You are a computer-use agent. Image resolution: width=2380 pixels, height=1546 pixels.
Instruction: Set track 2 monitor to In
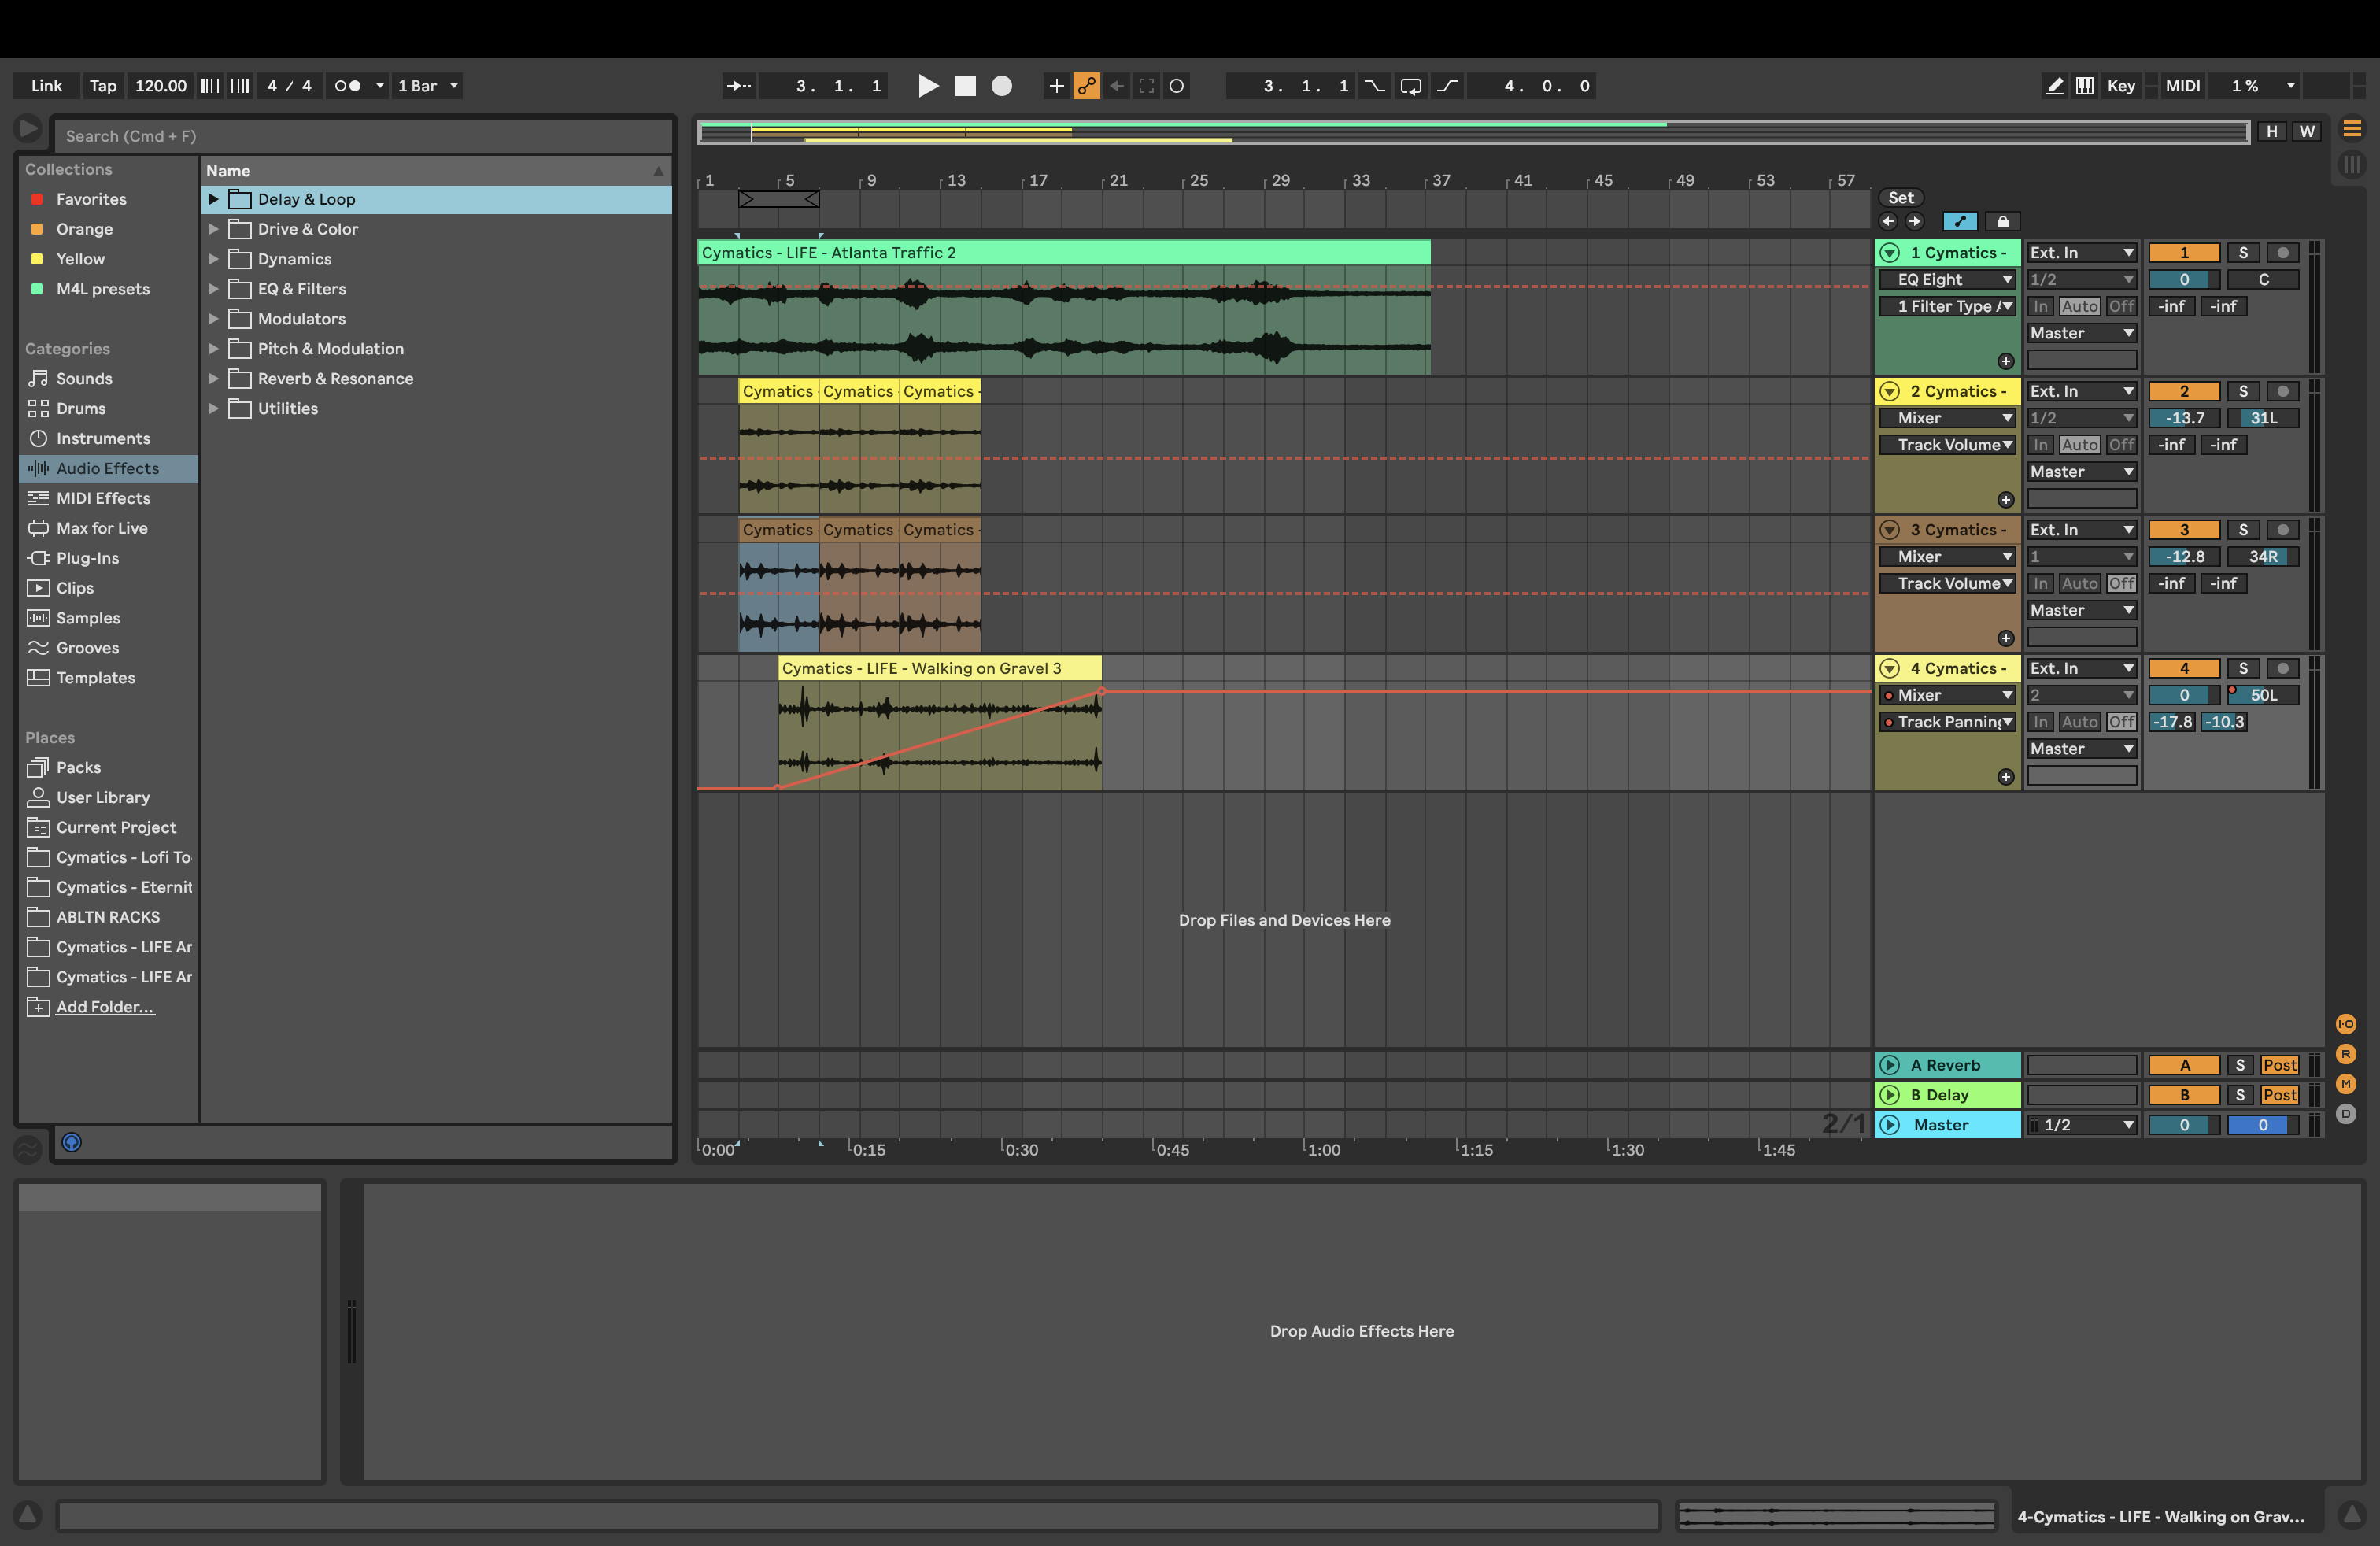coord(2040,446)
